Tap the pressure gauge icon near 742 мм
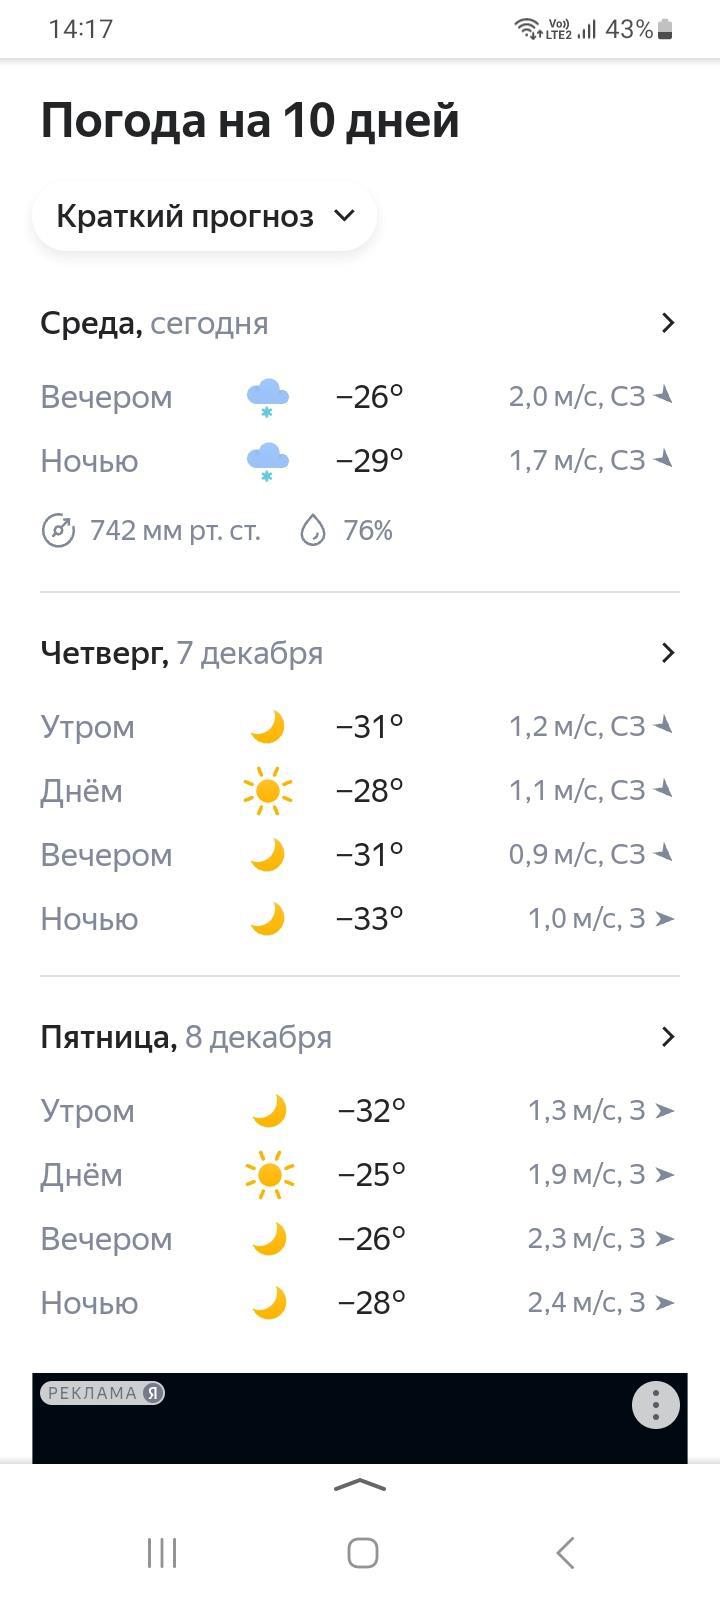Image resolution: width=720 pixels, height=1600 pixels. (58, 530)
